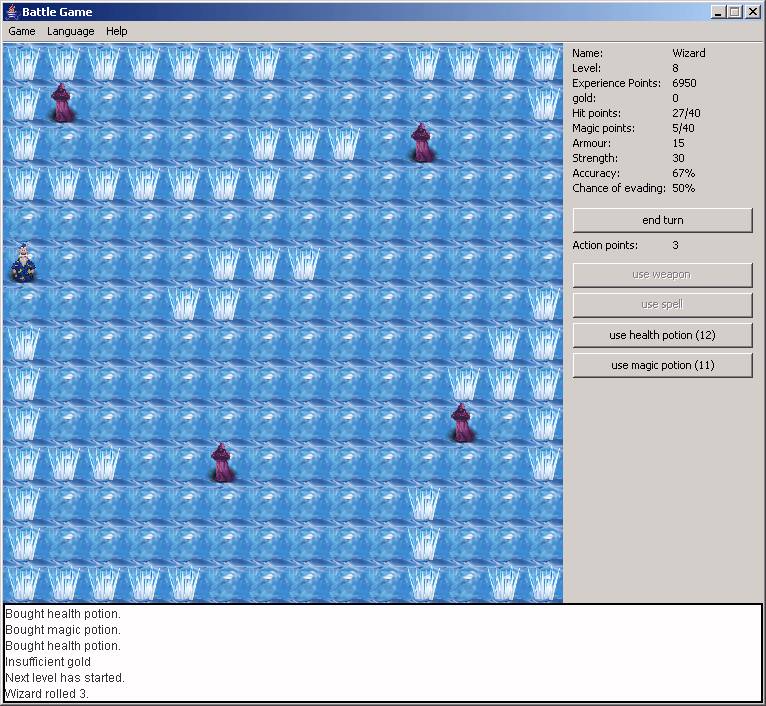This screenshot has width=766, height=706.
Task: Open the Language menu
Action: click(x=70, y=31)
